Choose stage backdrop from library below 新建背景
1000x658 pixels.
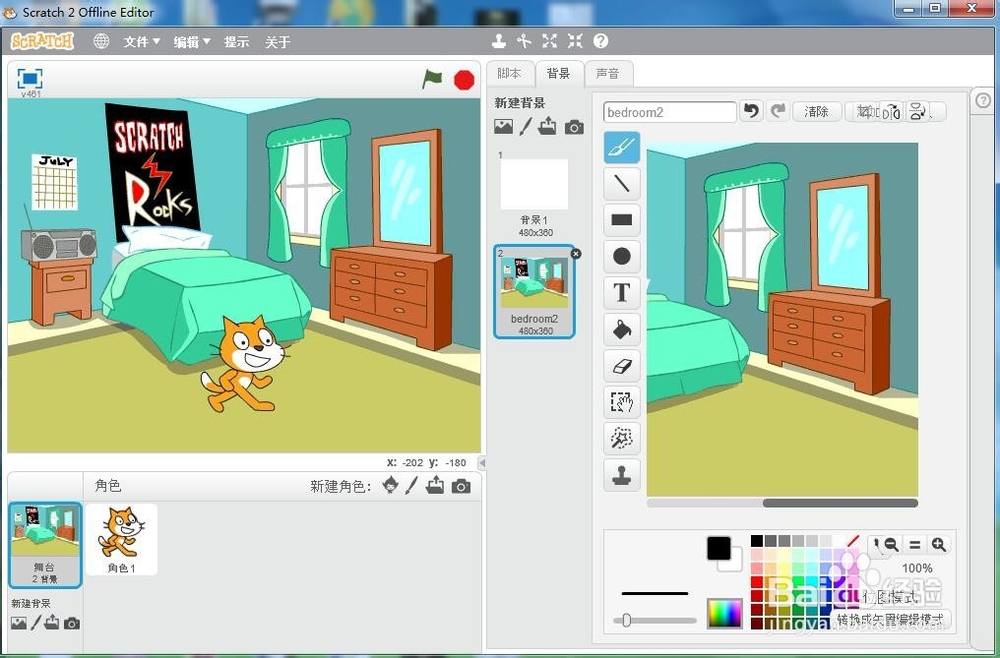click(19, 623)
